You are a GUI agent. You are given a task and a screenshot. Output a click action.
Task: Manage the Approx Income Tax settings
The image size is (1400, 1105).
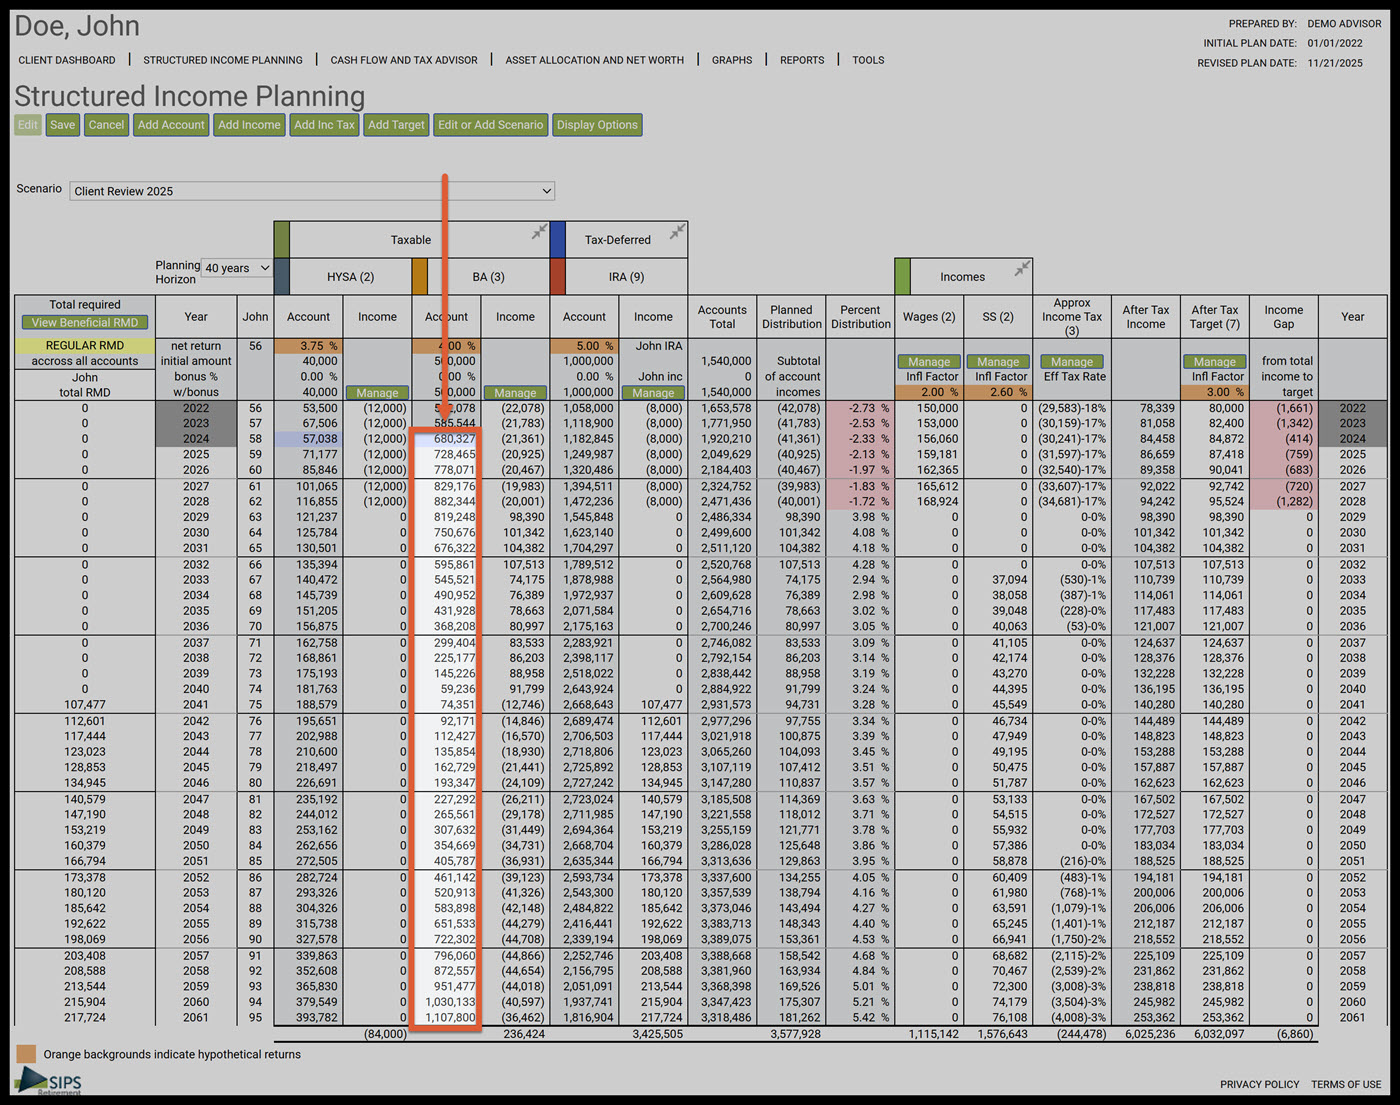tap(1072, 362)
